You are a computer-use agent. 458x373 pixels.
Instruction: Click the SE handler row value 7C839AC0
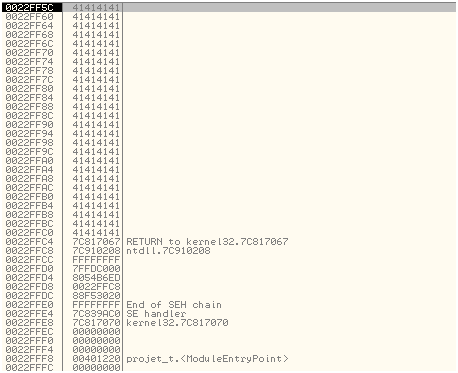click(96, 314)
